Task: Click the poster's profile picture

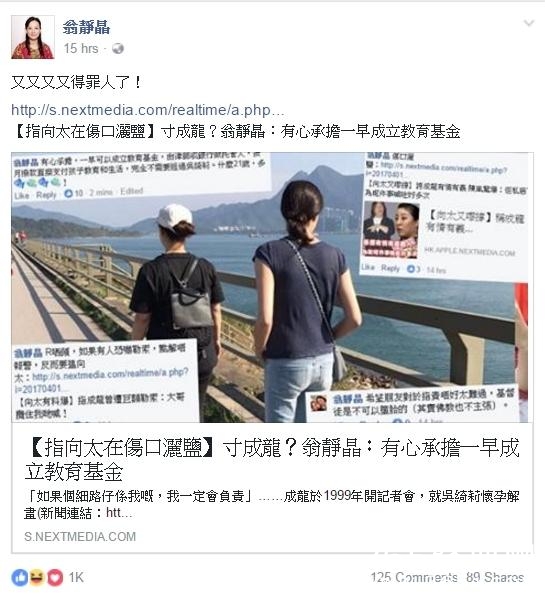Action: click(x=33, y=37)
